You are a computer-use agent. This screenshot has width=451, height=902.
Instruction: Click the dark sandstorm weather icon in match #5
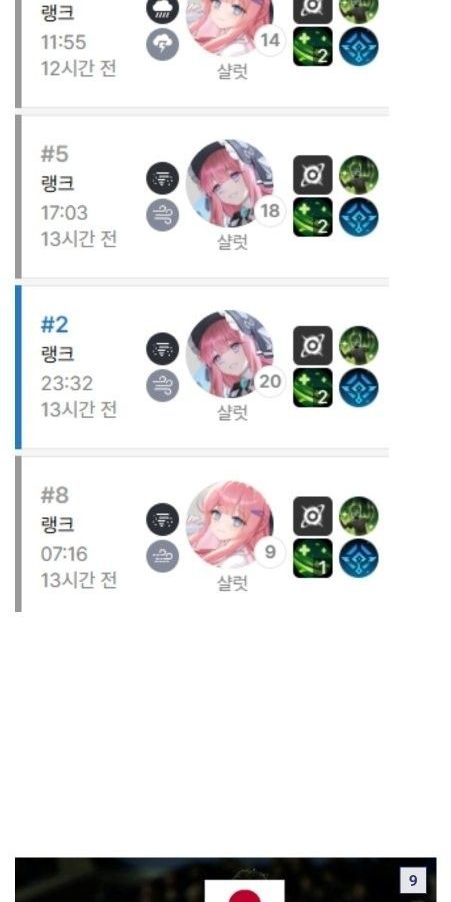click(162, 178)
